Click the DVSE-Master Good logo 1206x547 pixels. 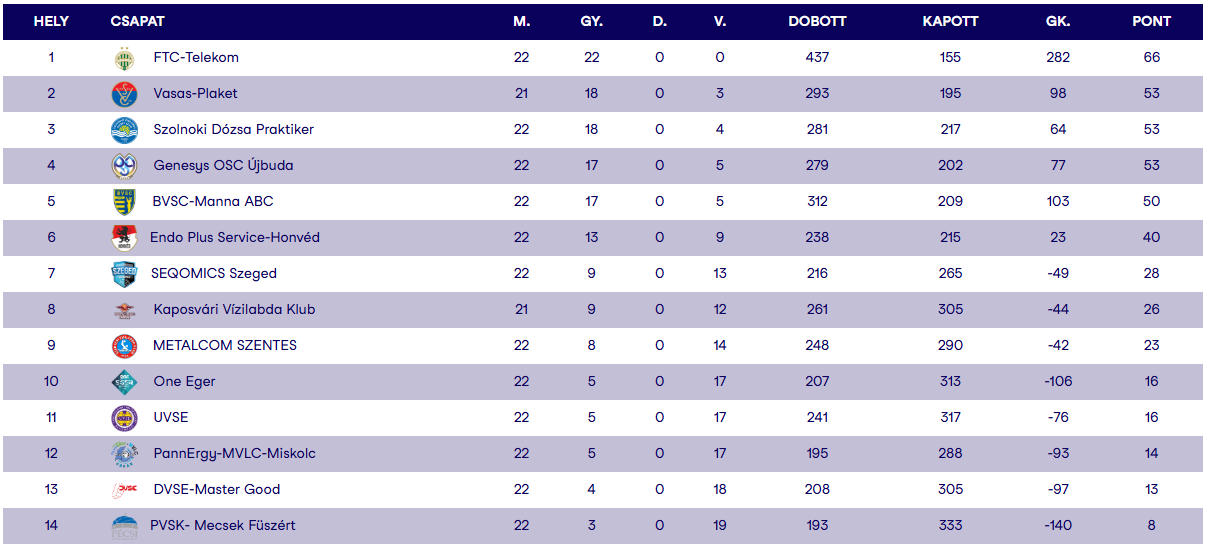point(124,490)
